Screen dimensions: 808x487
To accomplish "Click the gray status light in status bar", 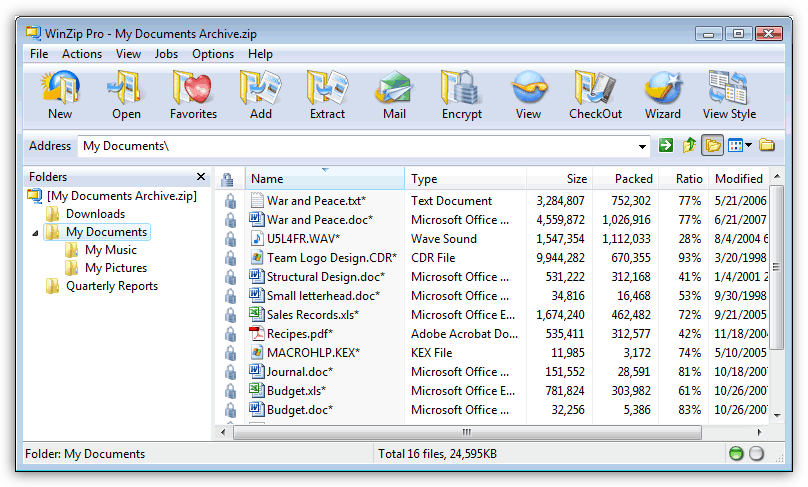I will 756,454.
